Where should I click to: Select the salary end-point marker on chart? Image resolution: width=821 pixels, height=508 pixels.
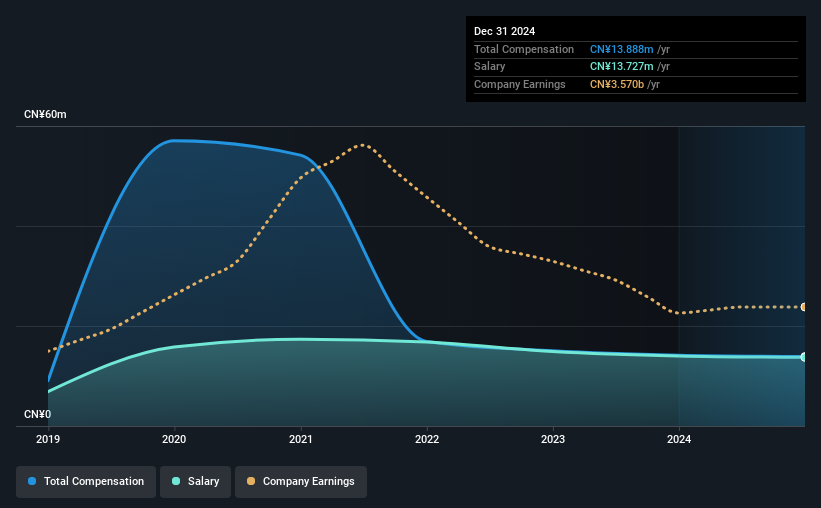(x=804, y=357)
